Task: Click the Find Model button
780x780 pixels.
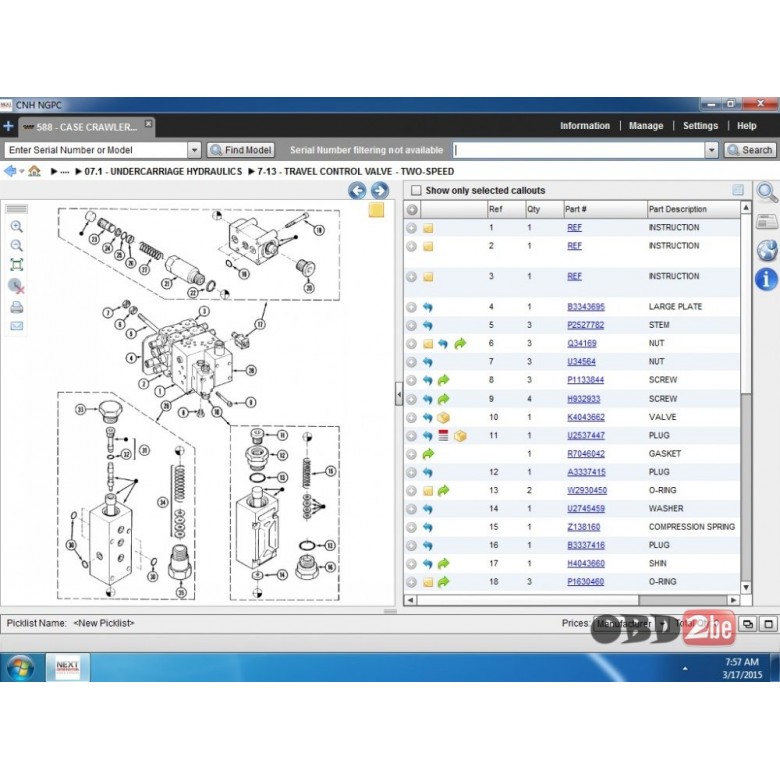Action: click(241, 150)
